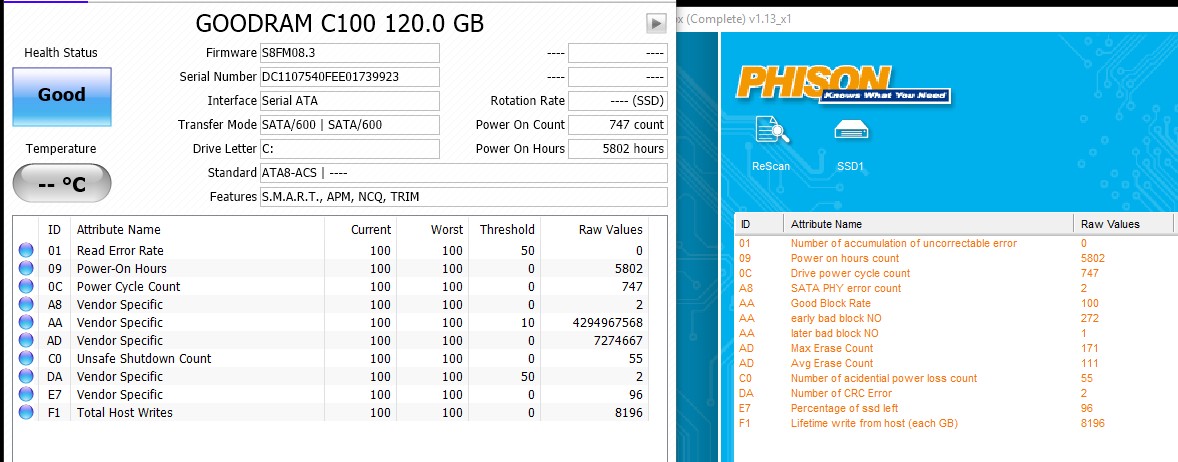Click the status orb for attribute E7
Screen dimensions: 1178x462
[26, 394]
